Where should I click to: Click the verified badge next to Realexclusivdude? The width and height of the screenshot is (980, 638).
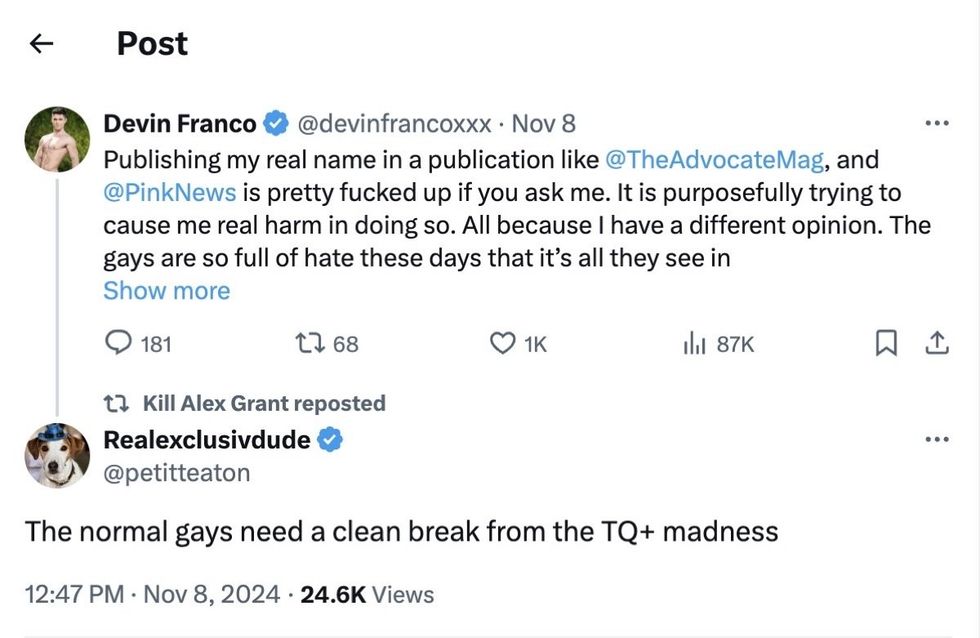[330, 438]
